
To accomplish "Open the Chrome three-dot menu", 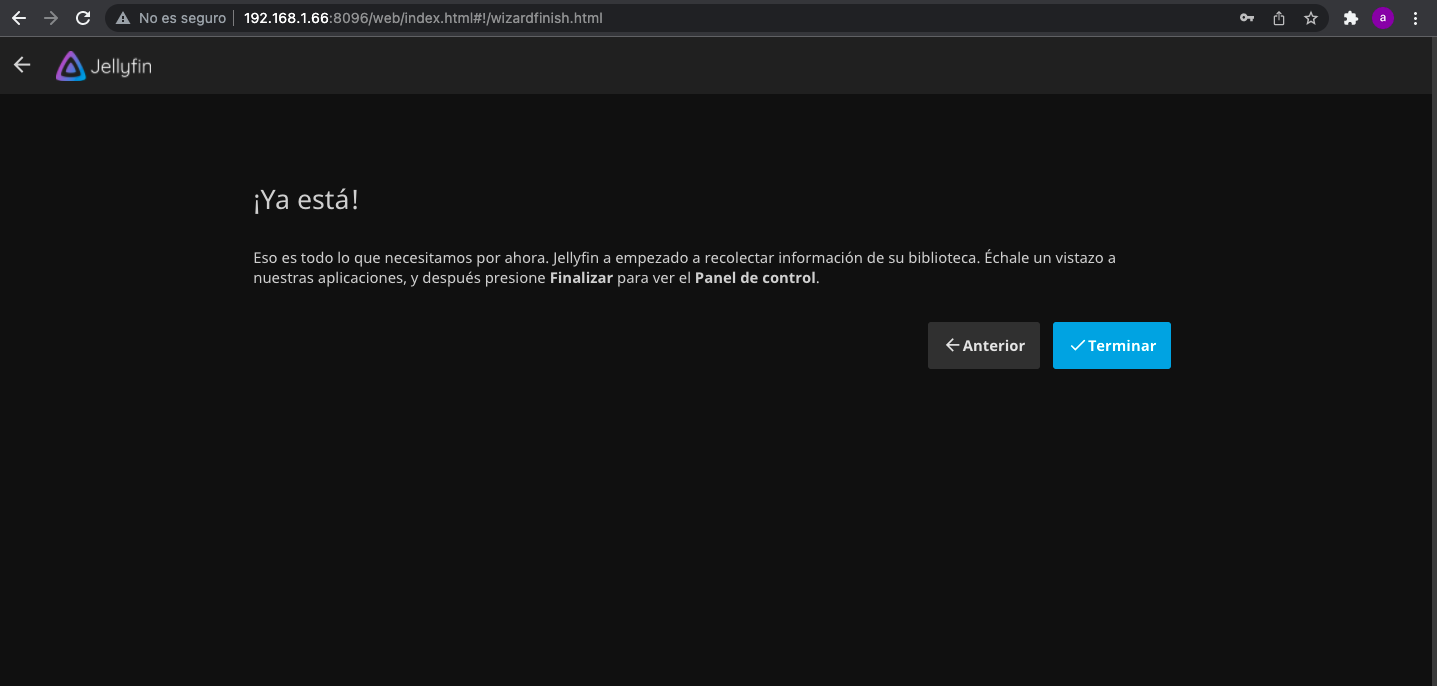I will click(x=1415, y=18).
